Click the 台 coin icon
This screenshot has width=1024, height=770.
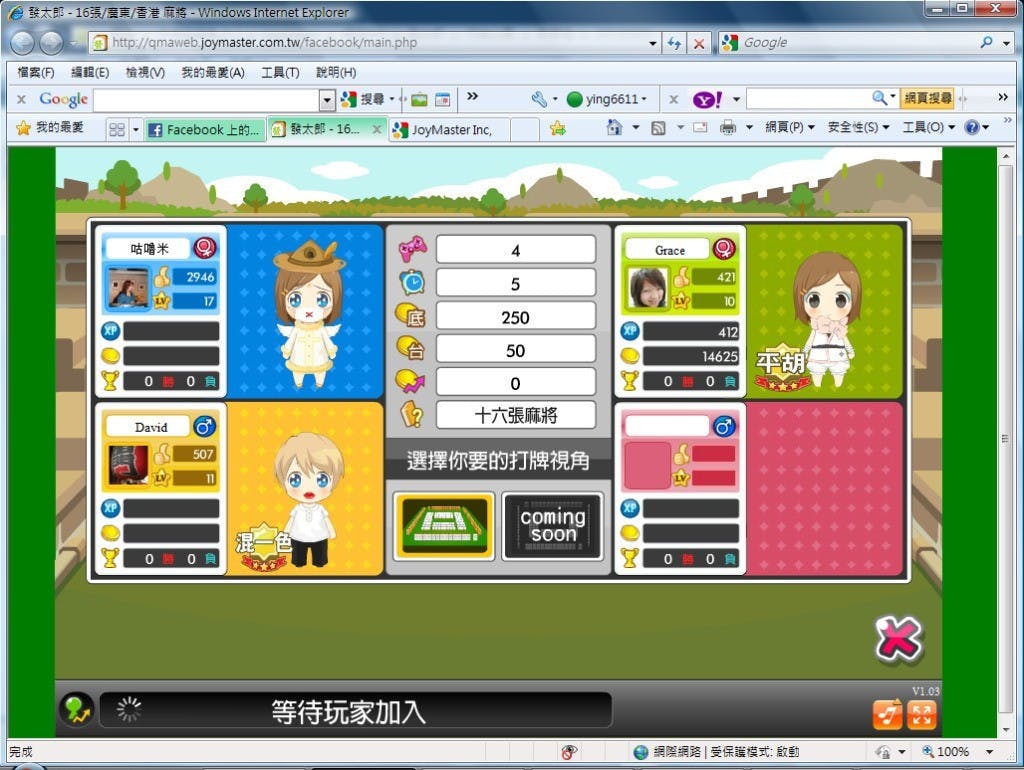click(411, 348)
